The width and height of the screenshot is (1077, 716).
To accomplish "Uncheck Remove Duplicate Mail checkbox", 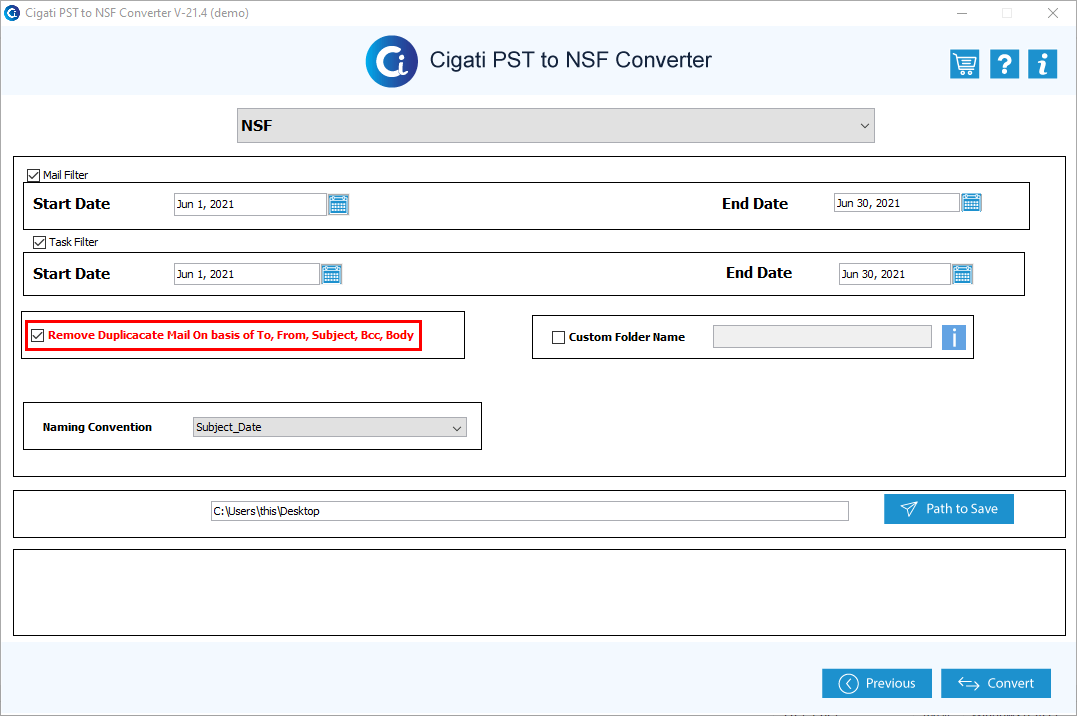I will (x=38, y=335).
